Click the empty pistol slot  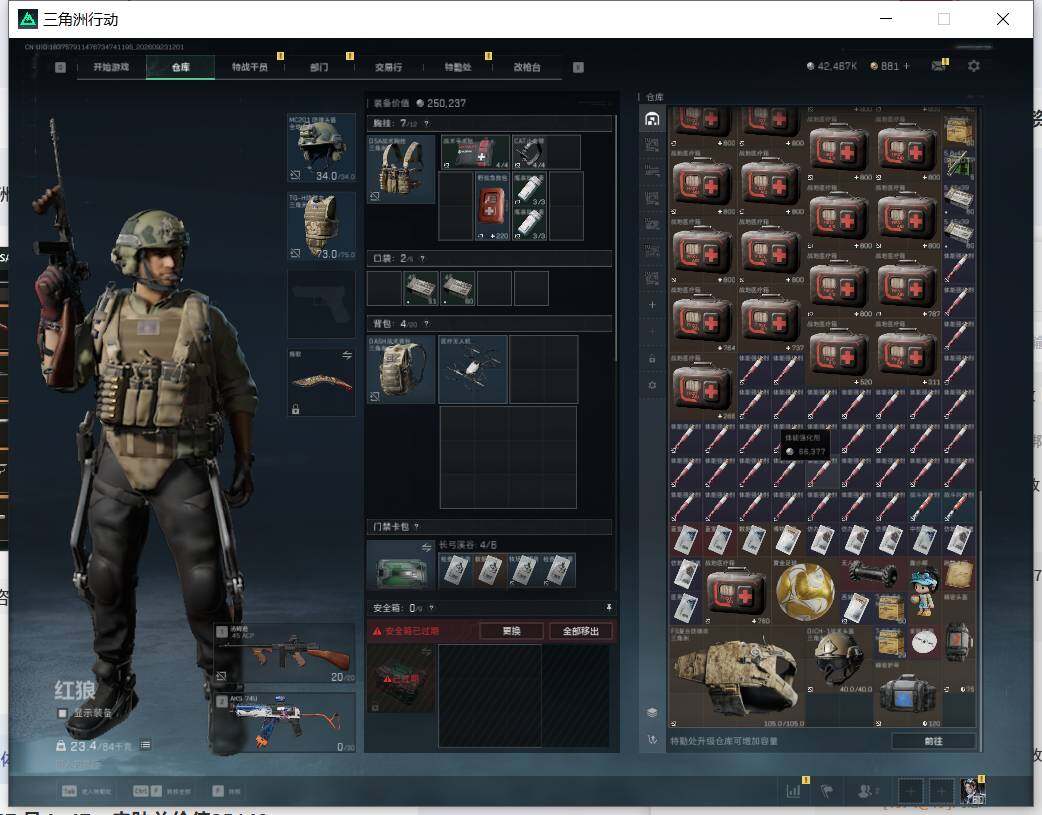pos(321,304)
